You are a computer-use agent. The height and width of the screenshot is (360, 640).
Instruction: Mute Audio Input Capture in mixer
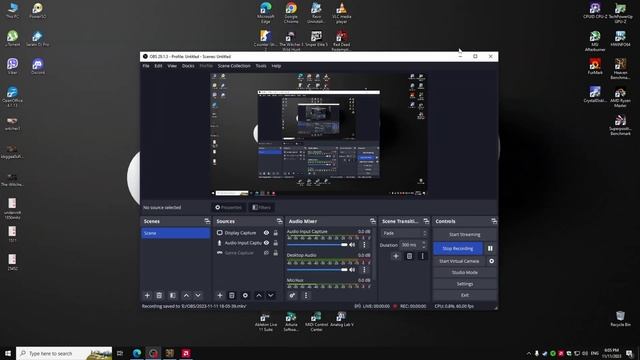[x=352, y=244]
